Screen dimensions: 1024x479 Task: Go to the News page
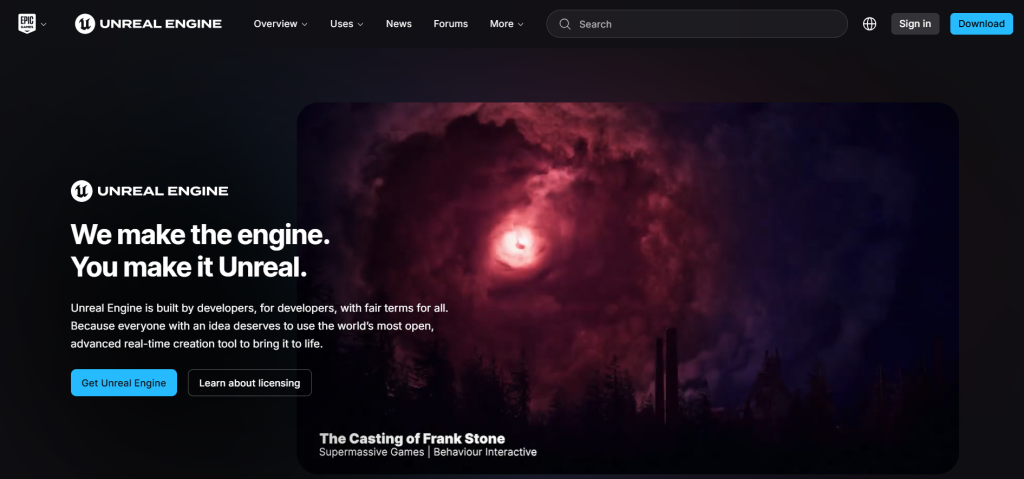tap(398, 24)
